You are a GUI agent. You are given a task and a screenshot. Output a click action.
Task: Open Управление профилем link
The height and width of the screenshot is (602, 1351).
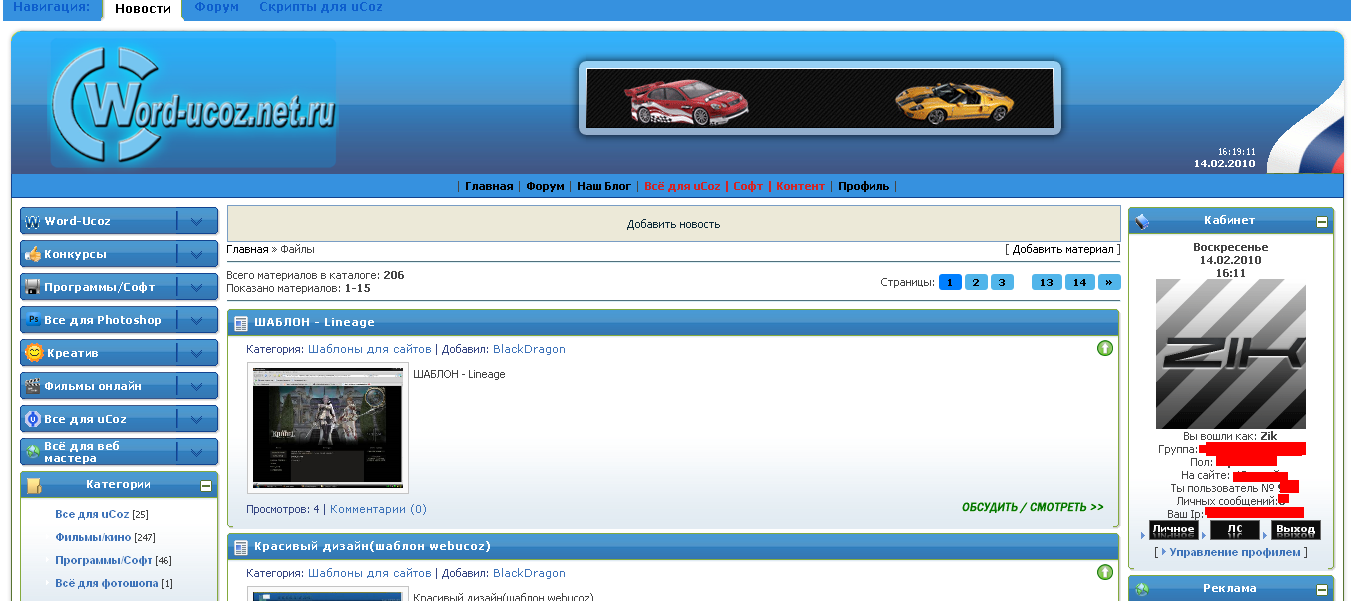coord(1235,552)
